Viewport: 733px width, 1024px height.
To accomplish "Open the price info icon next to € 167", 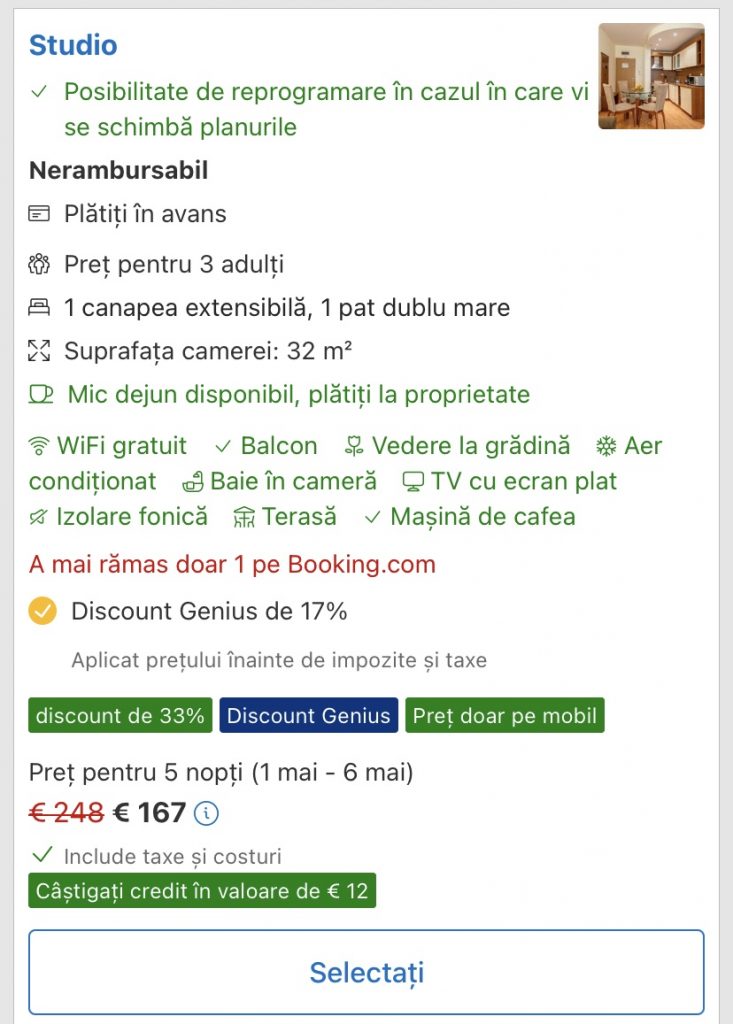I will (x=206, y=814).
